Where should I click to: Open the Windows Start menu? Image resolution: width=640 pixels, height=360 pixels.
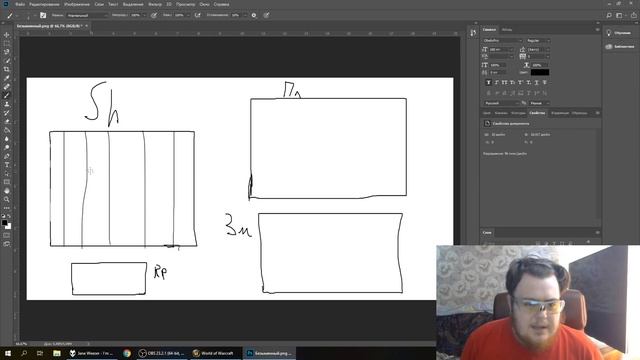click(8, 353)
